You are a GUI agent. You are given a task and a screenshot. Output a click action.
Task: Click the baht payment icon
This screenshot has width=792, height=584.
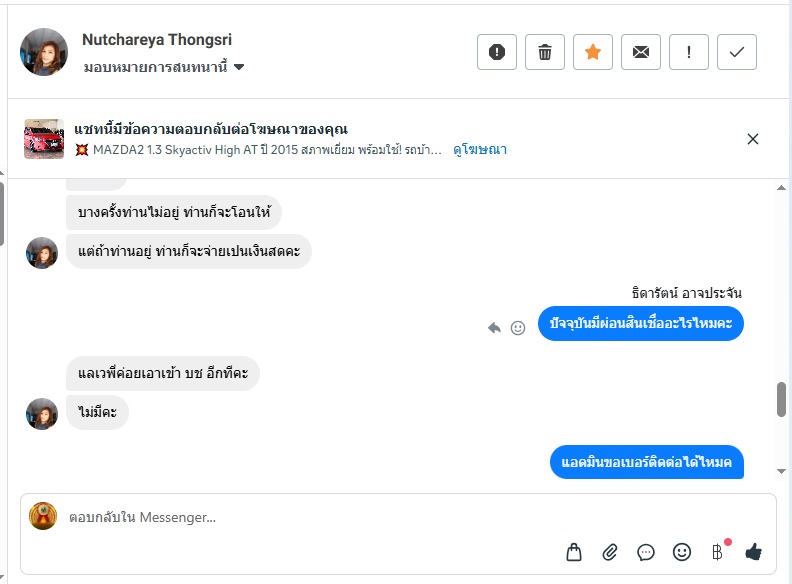(x=717, y=551)
